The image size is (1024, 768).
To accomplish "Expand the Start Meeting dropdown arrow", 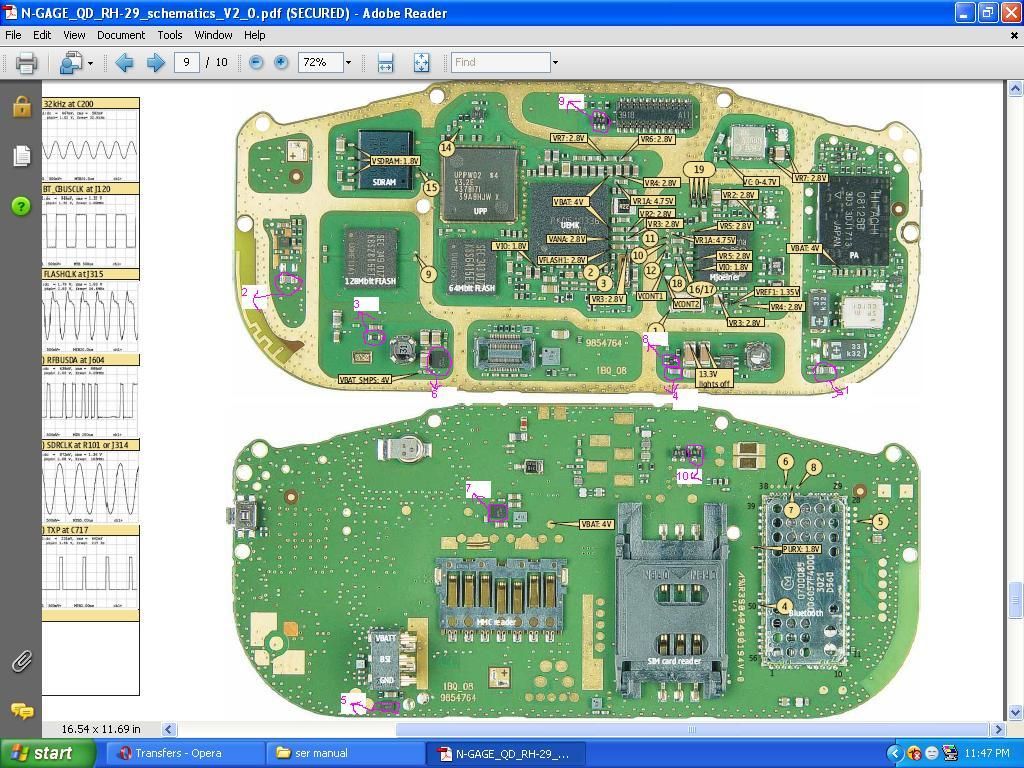I will coord(90,63).
